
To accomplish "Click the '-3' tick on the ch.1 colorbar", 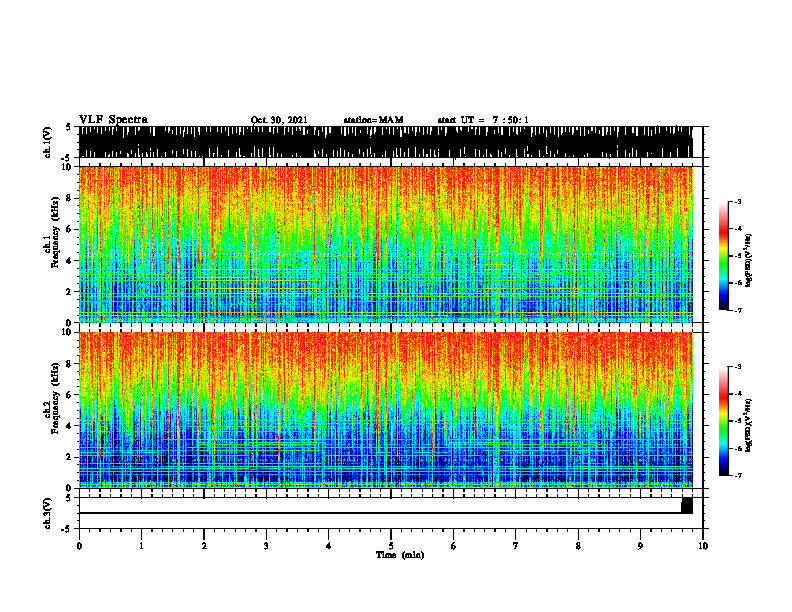I will 737,201.
